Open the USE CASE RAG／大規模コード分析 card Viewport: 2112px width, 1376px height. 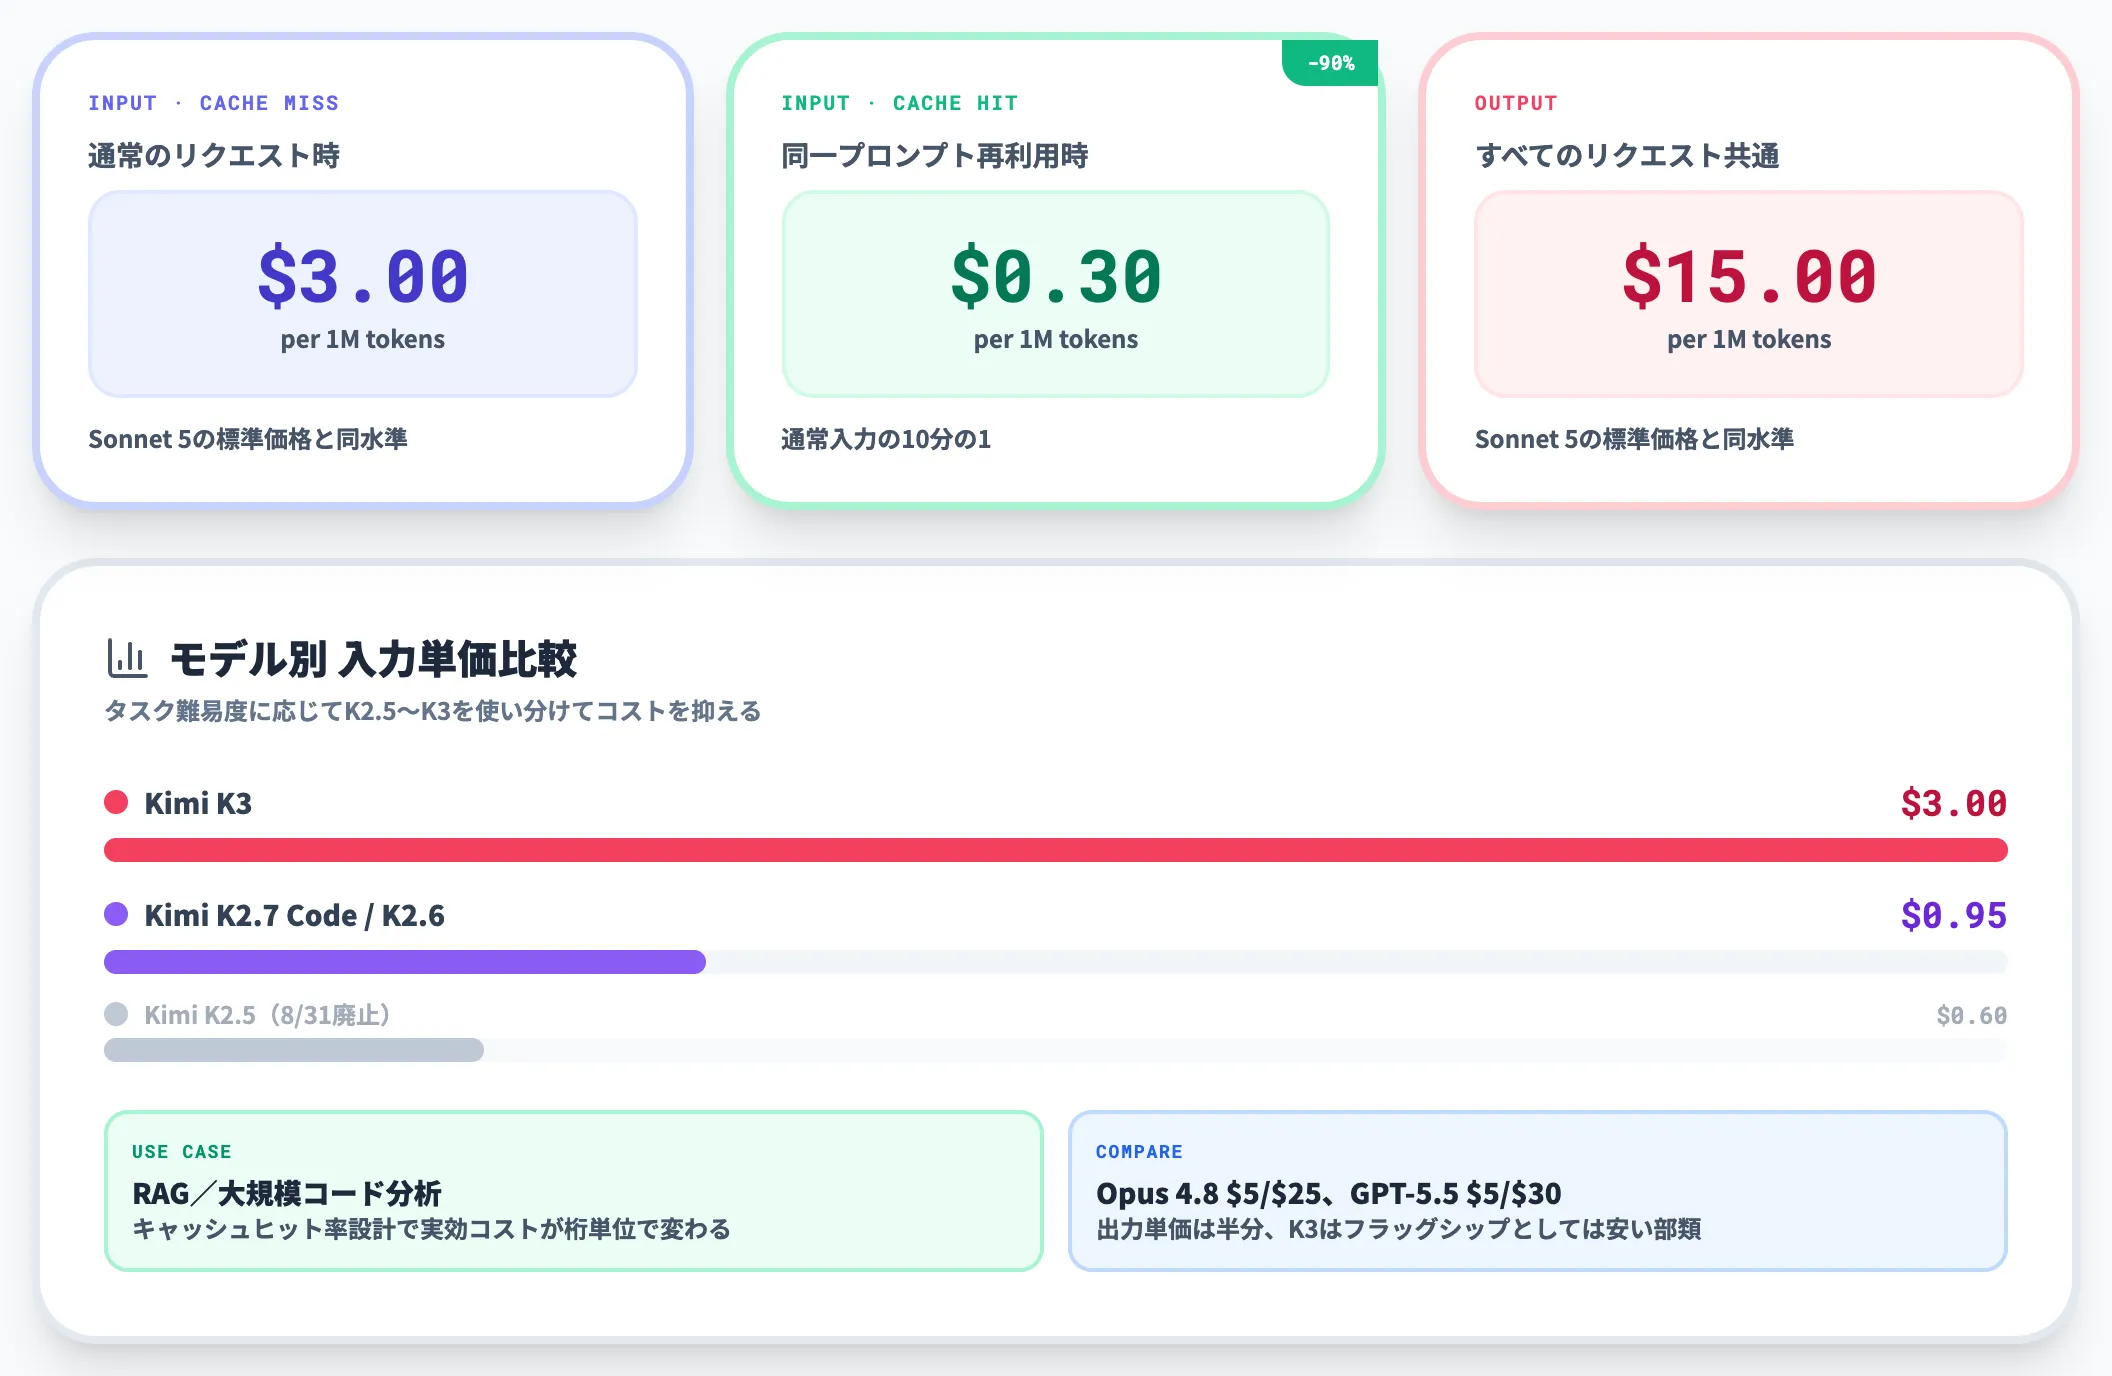point(574,1191)
